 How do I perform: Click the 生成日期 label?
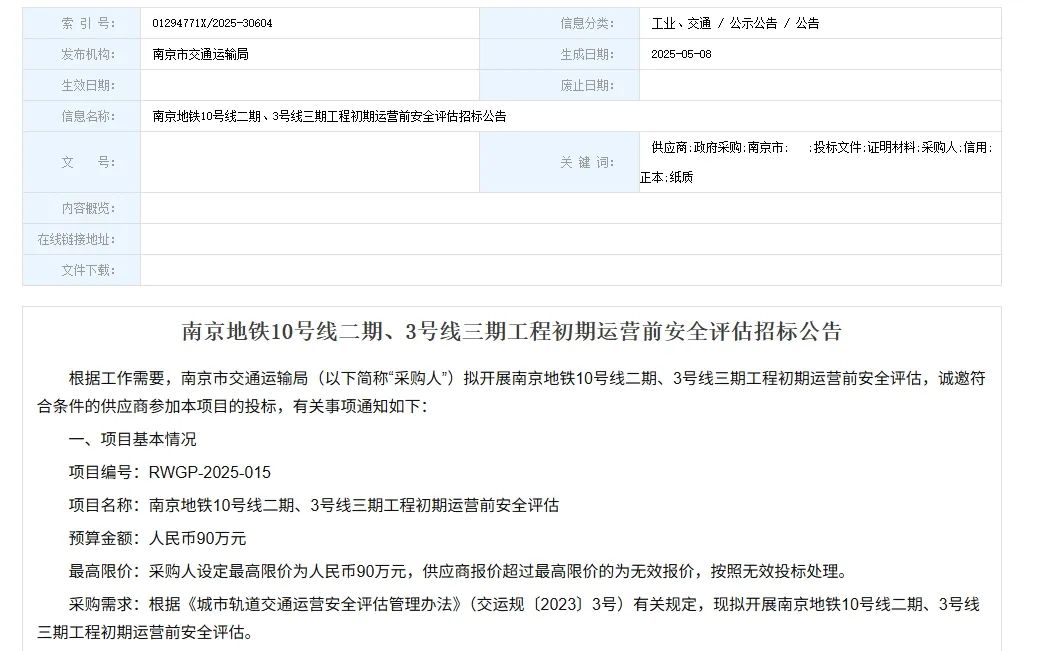[587, 55]
